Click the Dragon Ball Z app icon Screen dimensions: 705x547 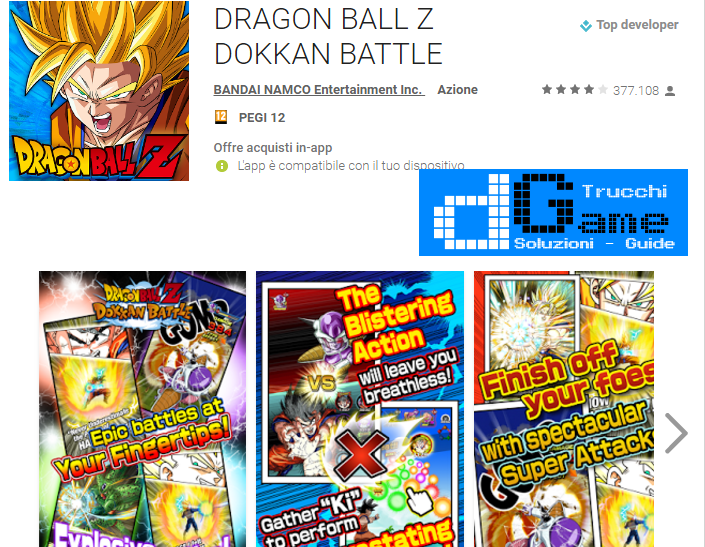[x=99, y=91]
